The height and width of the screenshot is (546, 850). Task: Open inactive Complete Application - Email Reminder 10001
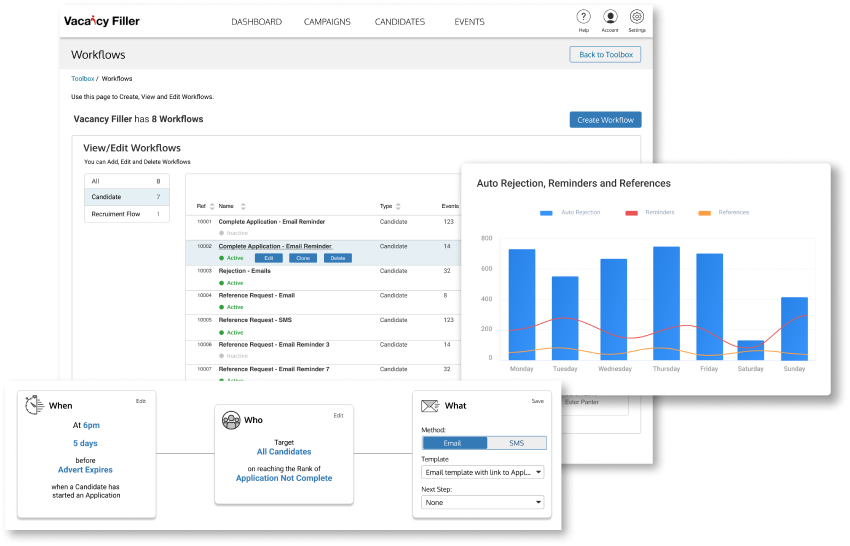pos(272,222)
